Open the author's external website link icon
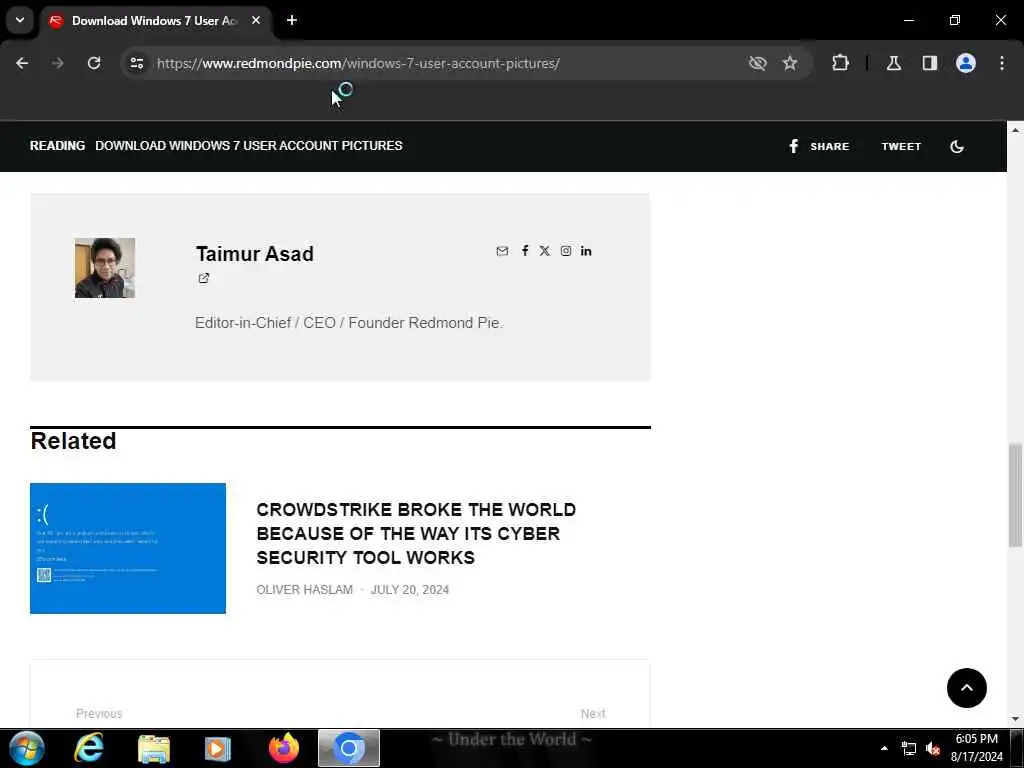 (204, 278)
